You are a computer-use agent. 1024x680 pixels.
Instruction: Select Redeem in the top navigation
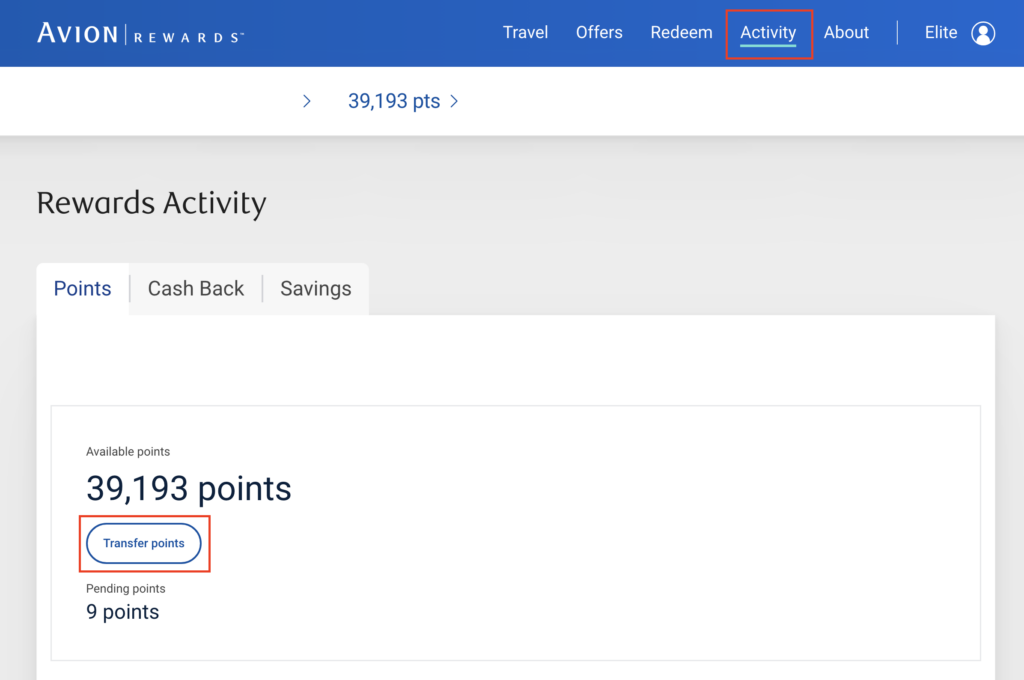pos(681,33)
